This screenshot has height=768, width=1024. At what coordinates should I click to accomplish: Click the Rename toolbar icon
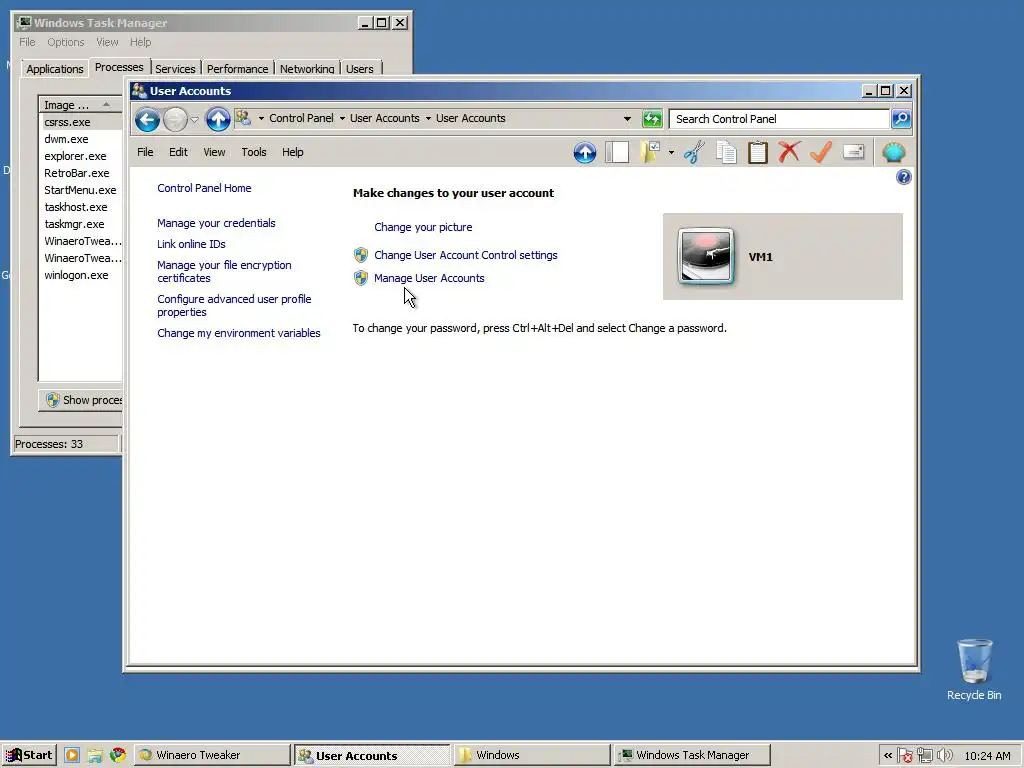(x=854, y=152)
